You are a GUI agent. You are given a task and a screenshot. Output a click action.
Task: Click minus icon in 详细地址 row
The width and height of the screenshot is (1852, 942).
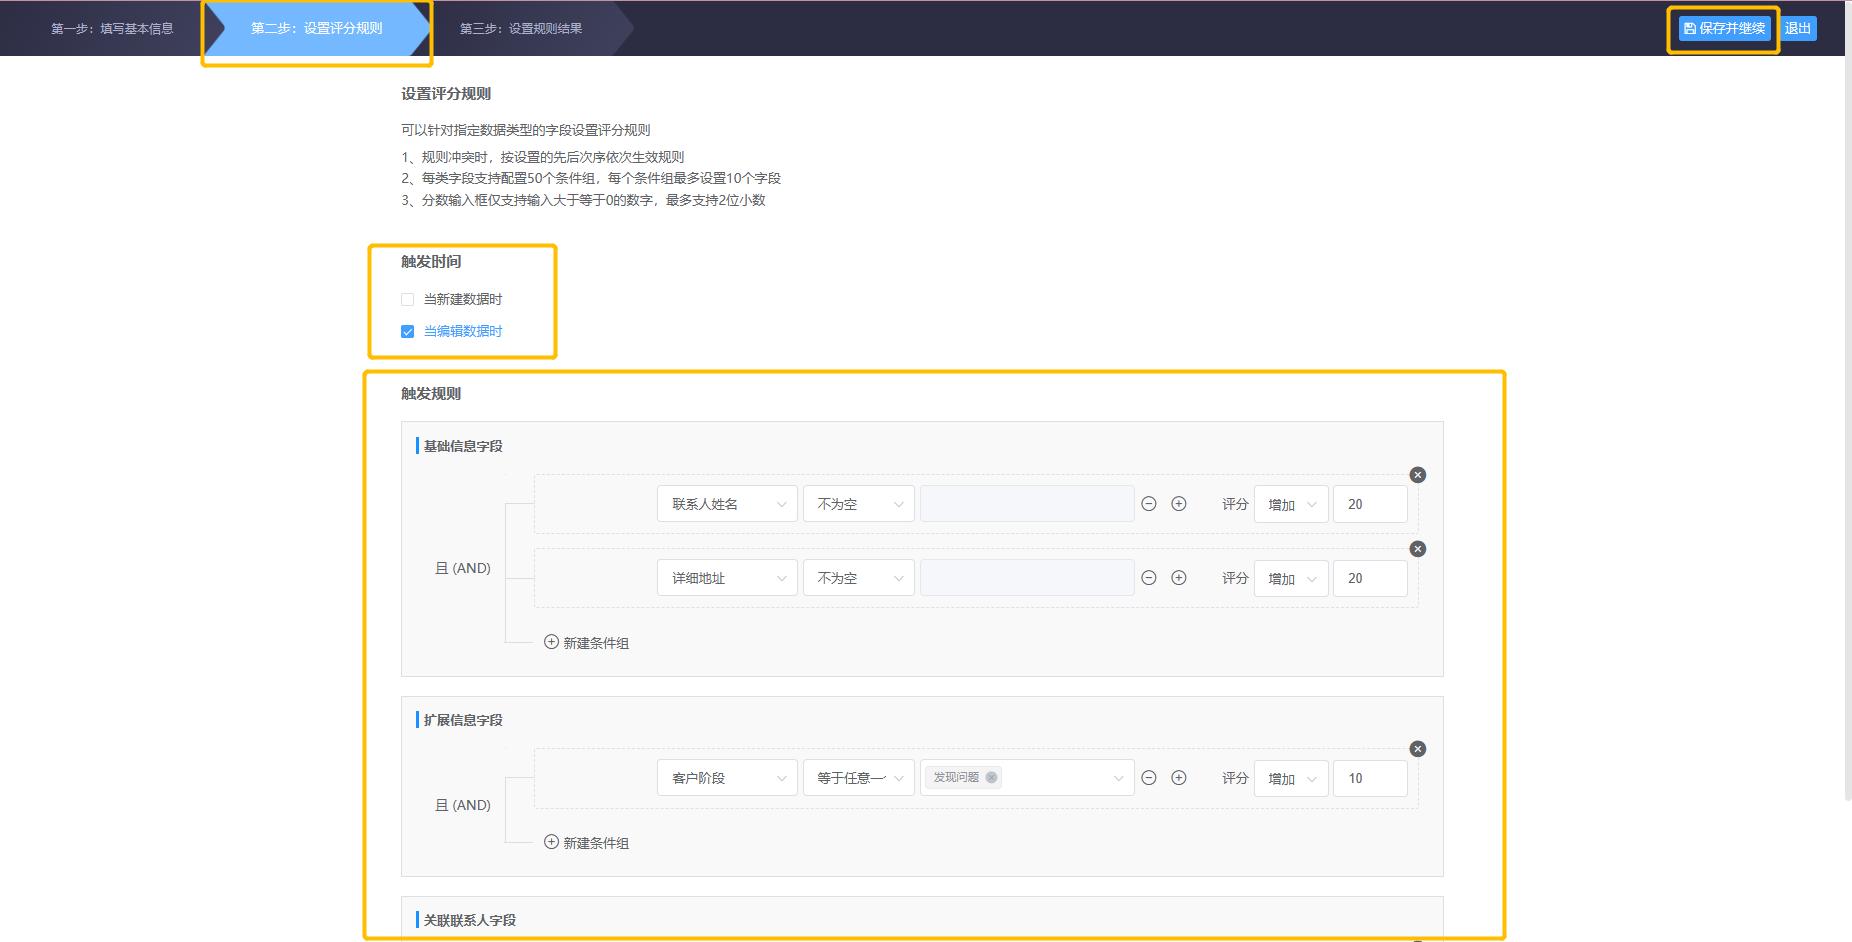coord(1149,578)
